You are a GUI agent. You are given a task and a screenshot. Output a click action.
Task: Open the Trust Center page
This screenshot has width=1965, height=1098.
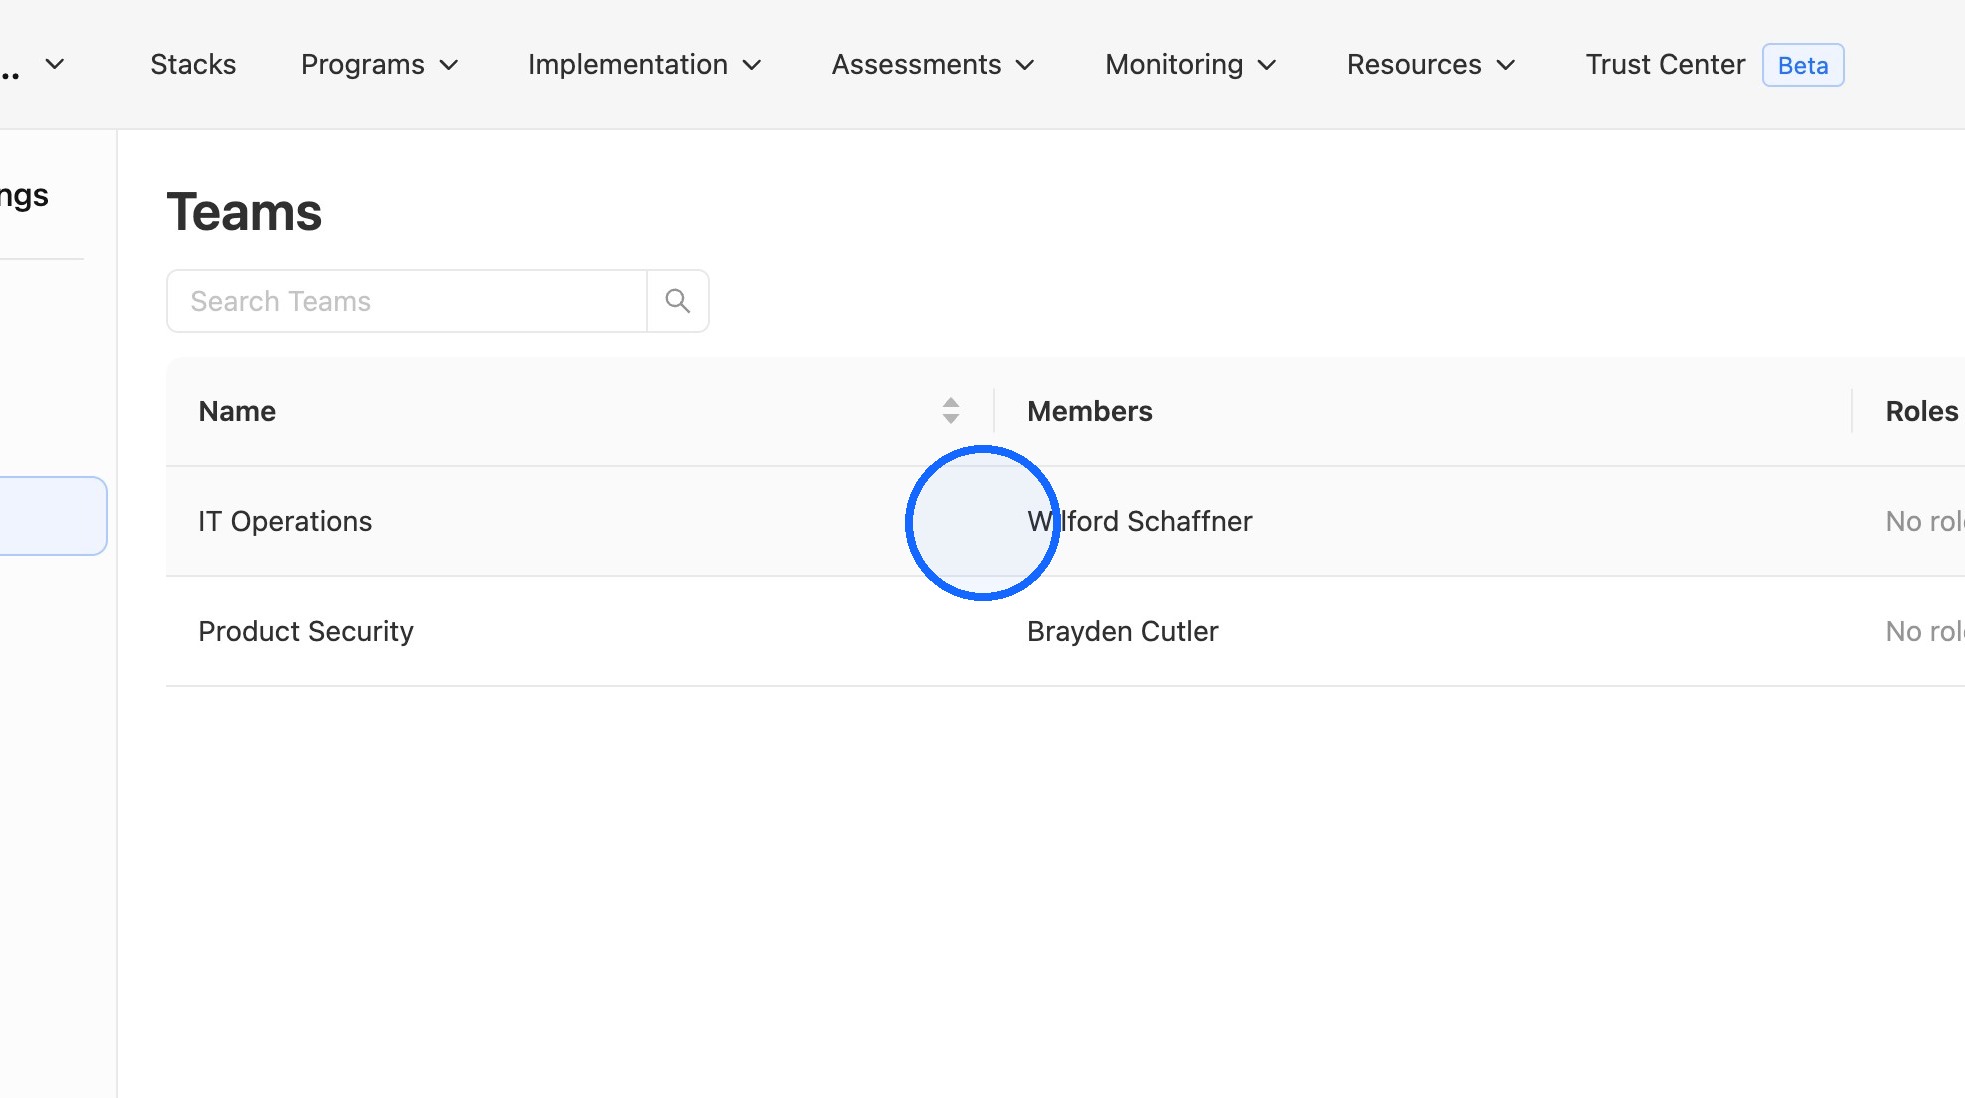1665,64
